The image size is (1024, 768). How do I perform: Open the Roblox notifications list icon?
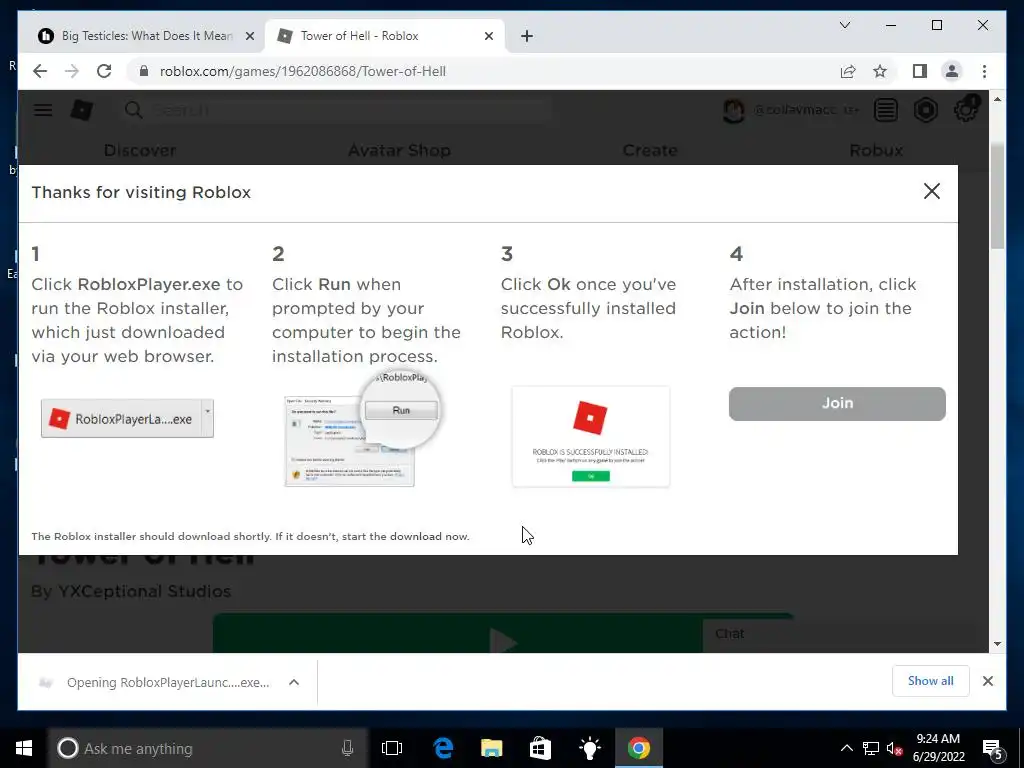(x=886, y=110)
